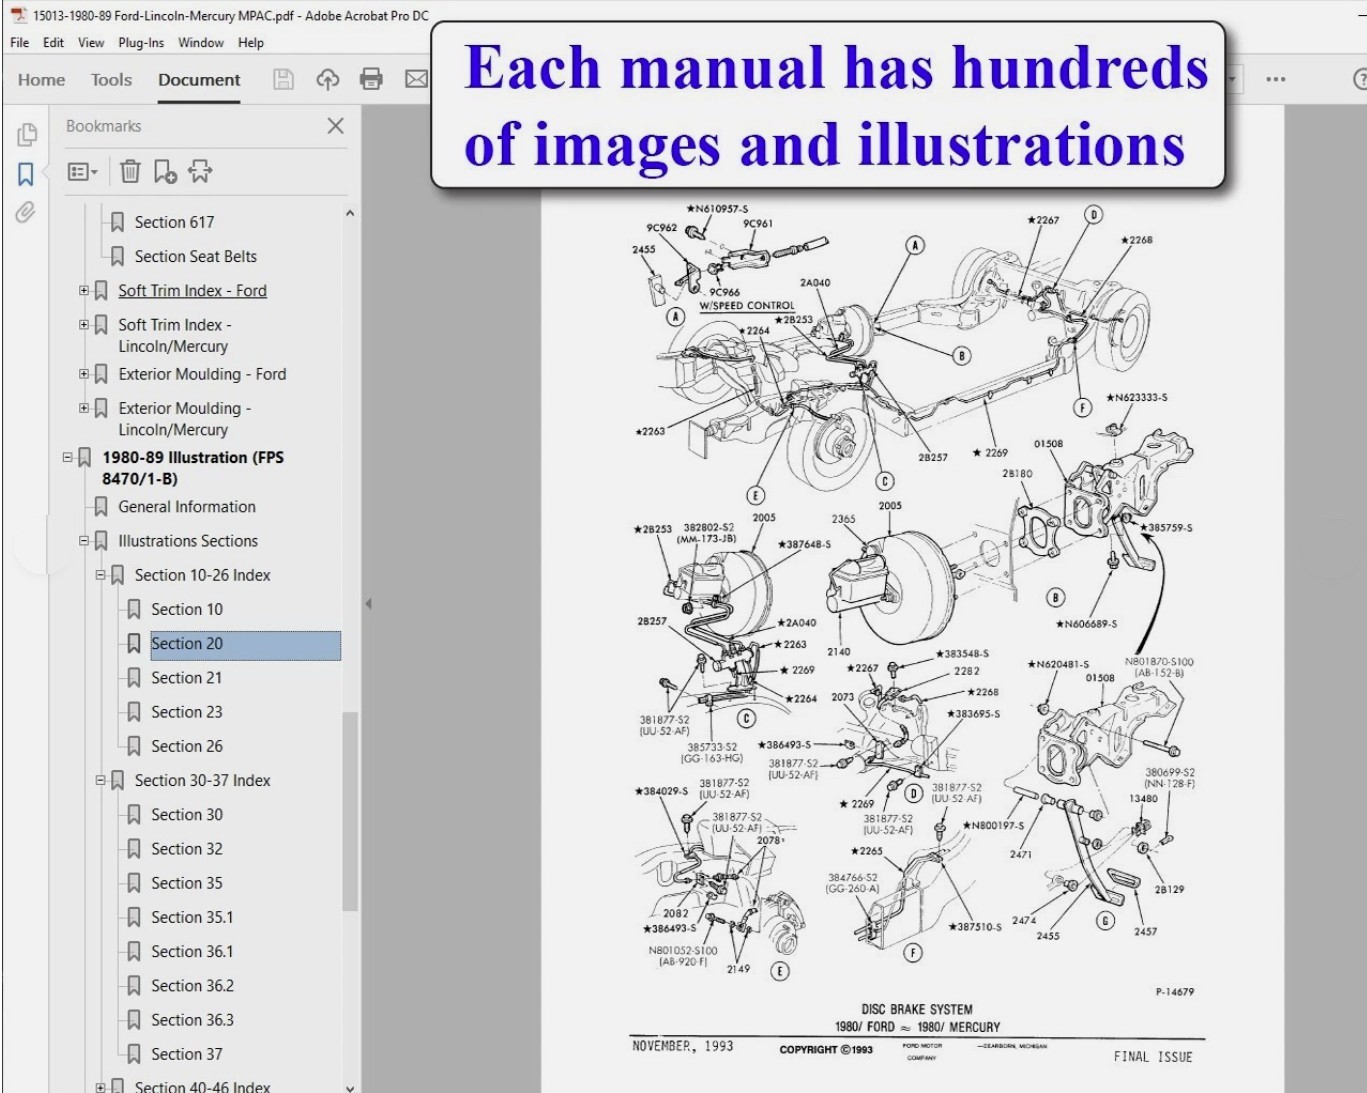The height and width of the screenshot is (1093, 1367).
Task: Open the page thumbnails panel icon
Action: pyautogui.click(x=27, y=134)
